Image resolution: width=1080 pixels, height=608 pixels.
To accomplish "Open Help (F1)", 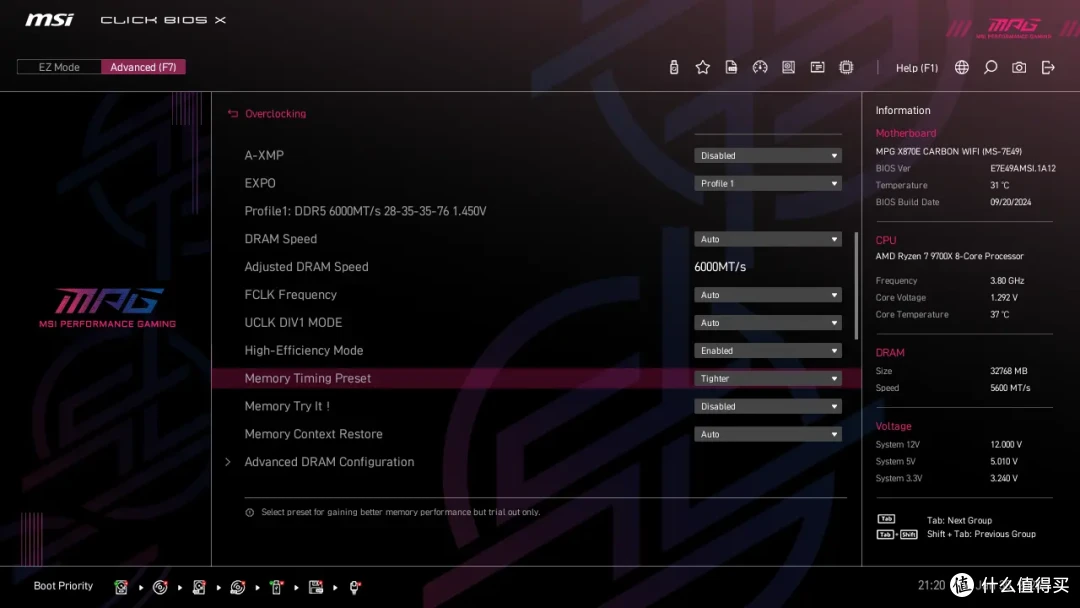I will (917, 67).
